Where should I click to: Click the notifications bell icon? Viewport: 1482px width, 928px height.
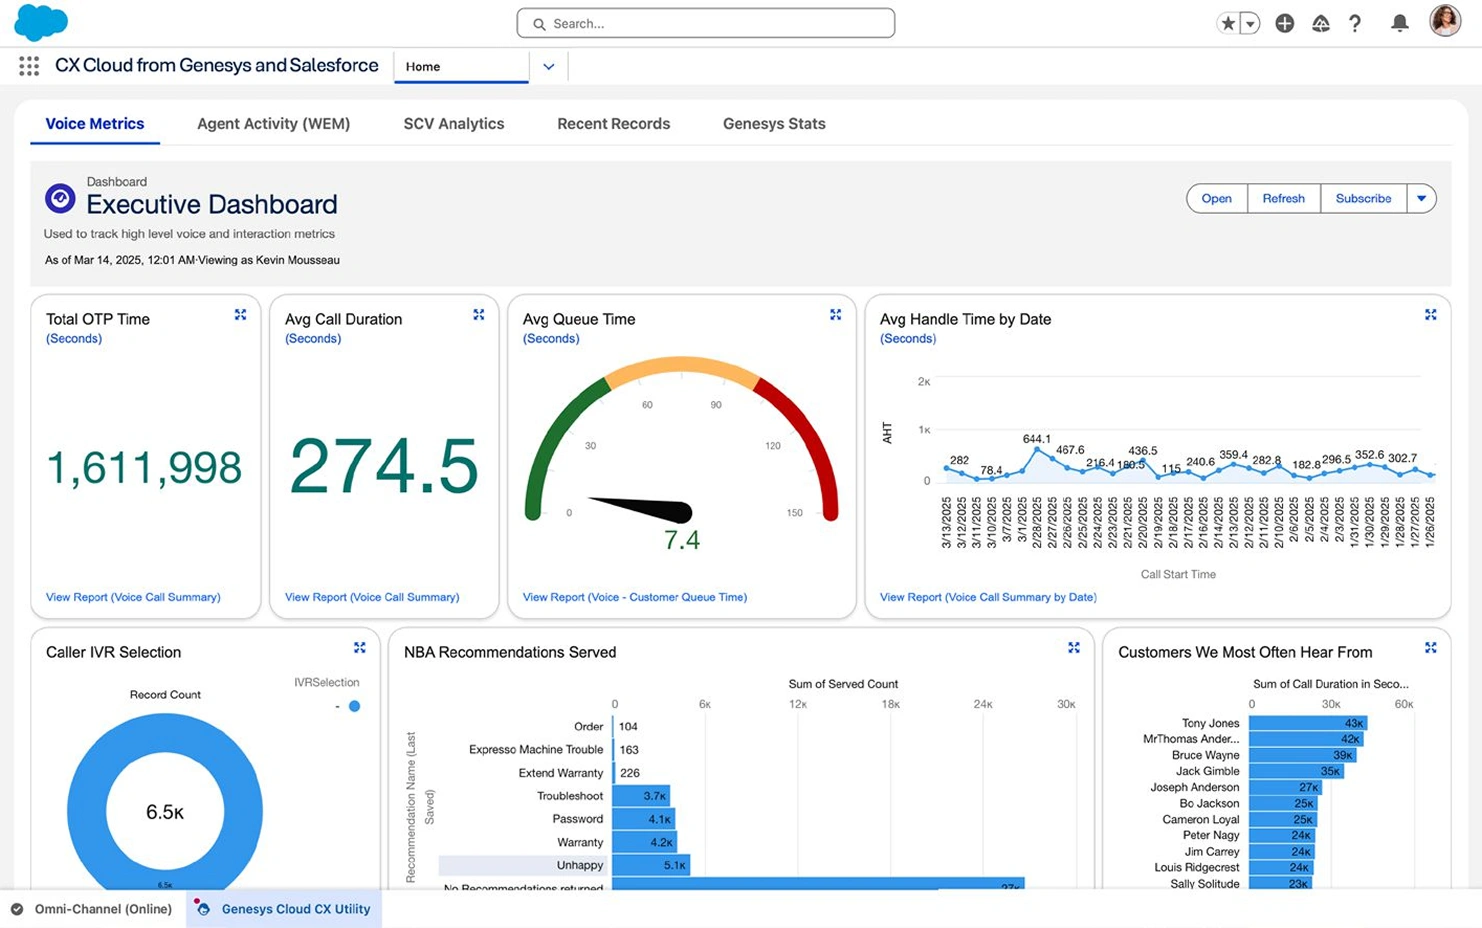coord(1400,23)
